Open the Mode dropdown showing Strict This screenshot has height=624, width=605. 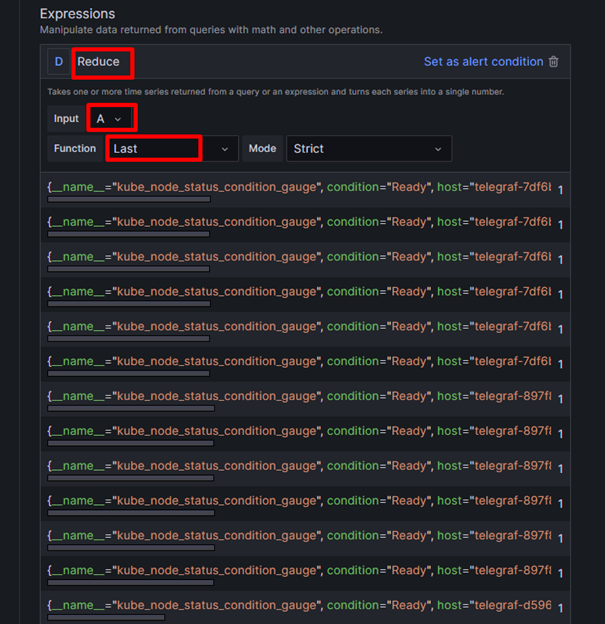point(368,149)
